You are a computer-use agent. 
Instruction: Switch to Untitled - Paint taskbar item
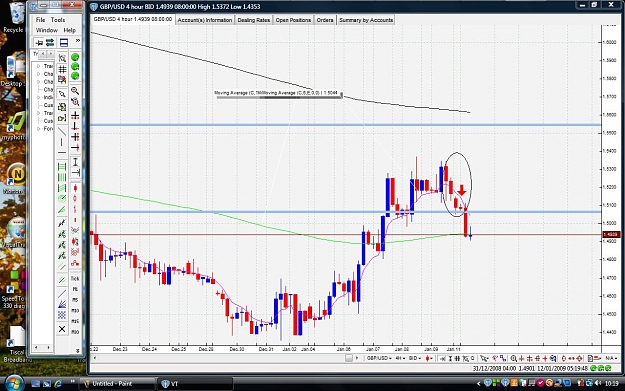click(x=117, y=383)
